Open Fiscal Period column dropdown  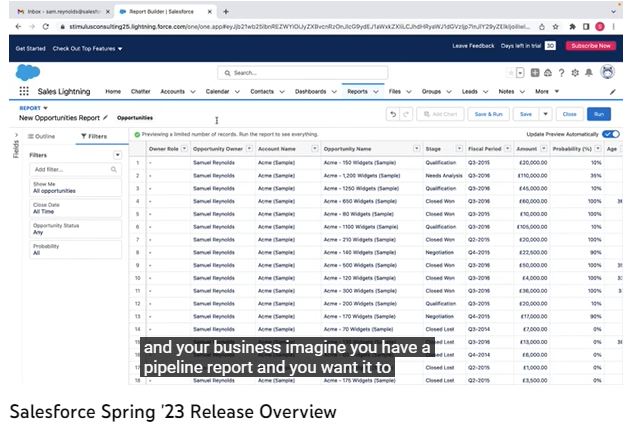(x=507, y=149)
